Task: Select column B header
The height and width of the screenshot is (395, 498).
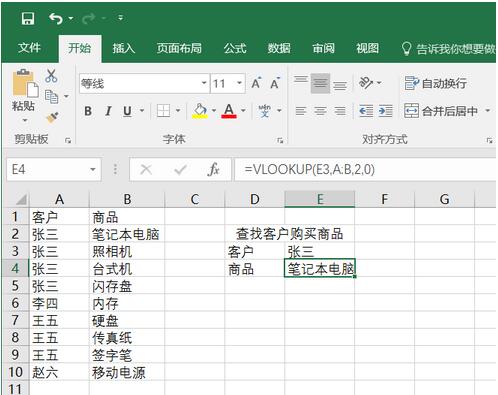Action: [x=127, y=199]
